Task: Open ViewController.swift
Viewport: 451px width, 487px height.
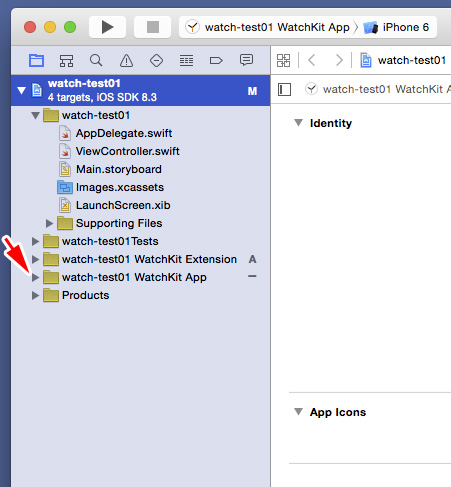Action: pos(127,151)
